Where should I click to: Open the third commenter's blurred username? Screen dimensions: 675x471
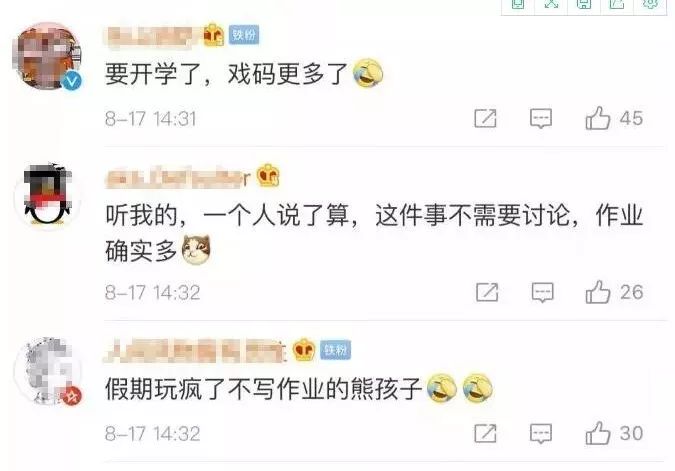196,350
